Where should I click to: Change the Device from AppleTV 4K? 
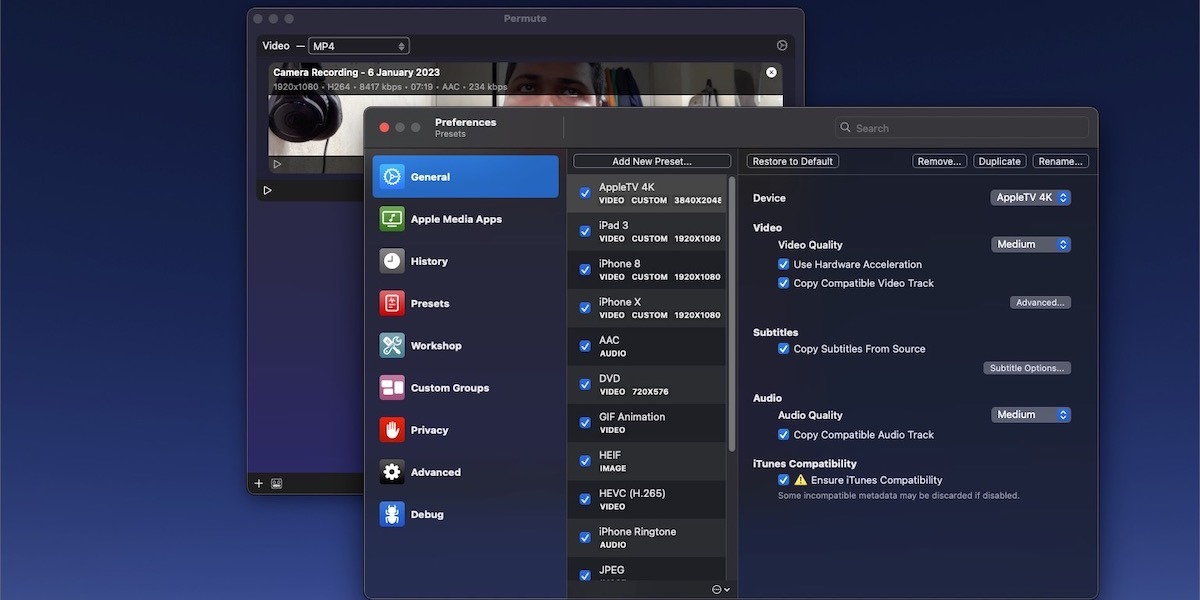pos(1030,197)
